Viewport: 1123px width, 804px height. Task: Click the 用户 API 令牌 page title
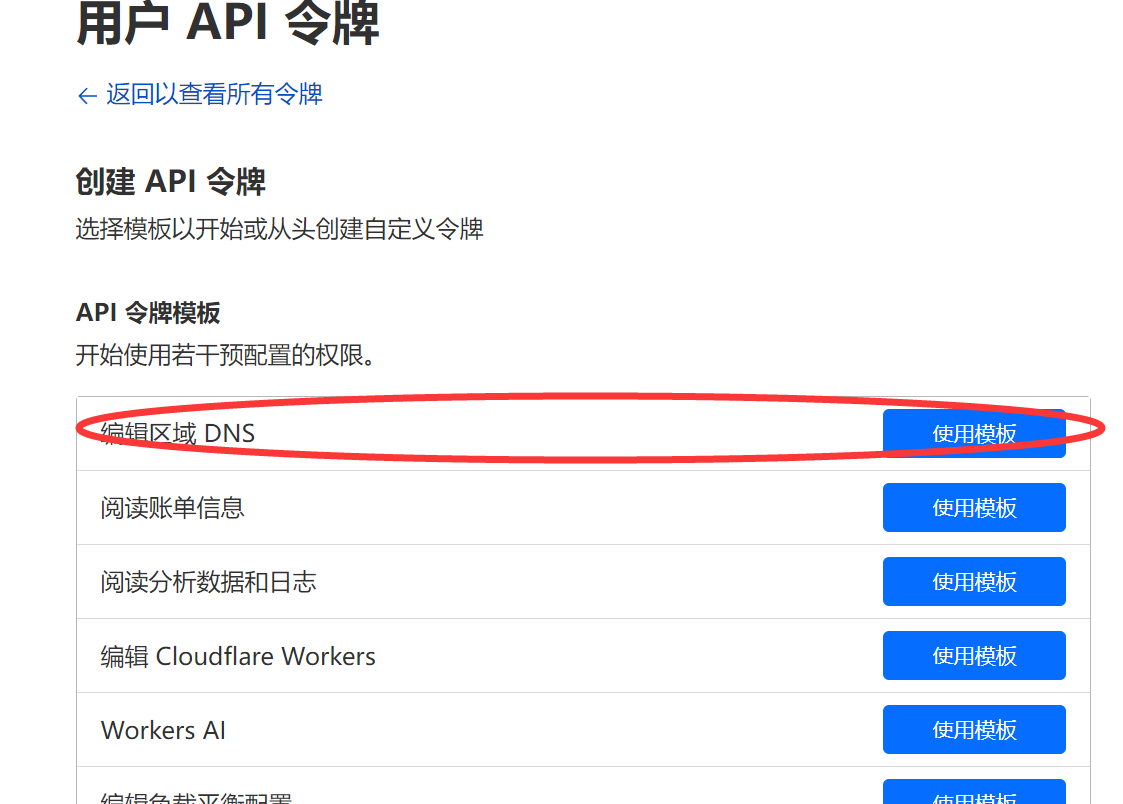(x=228, y=24)
